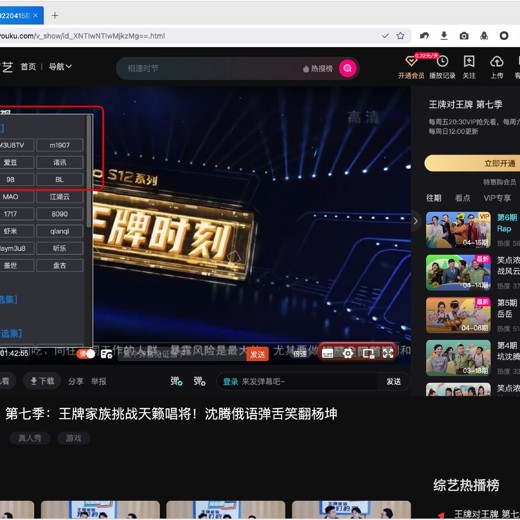Open the 关注 follow bookmark icon
The height and width of the screenshot is (520, 520).
click(469, 61)
